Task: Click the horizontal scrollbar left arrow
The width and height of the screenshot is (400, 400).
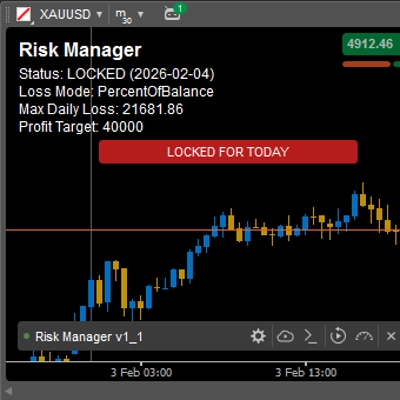Action: (9, 391)
